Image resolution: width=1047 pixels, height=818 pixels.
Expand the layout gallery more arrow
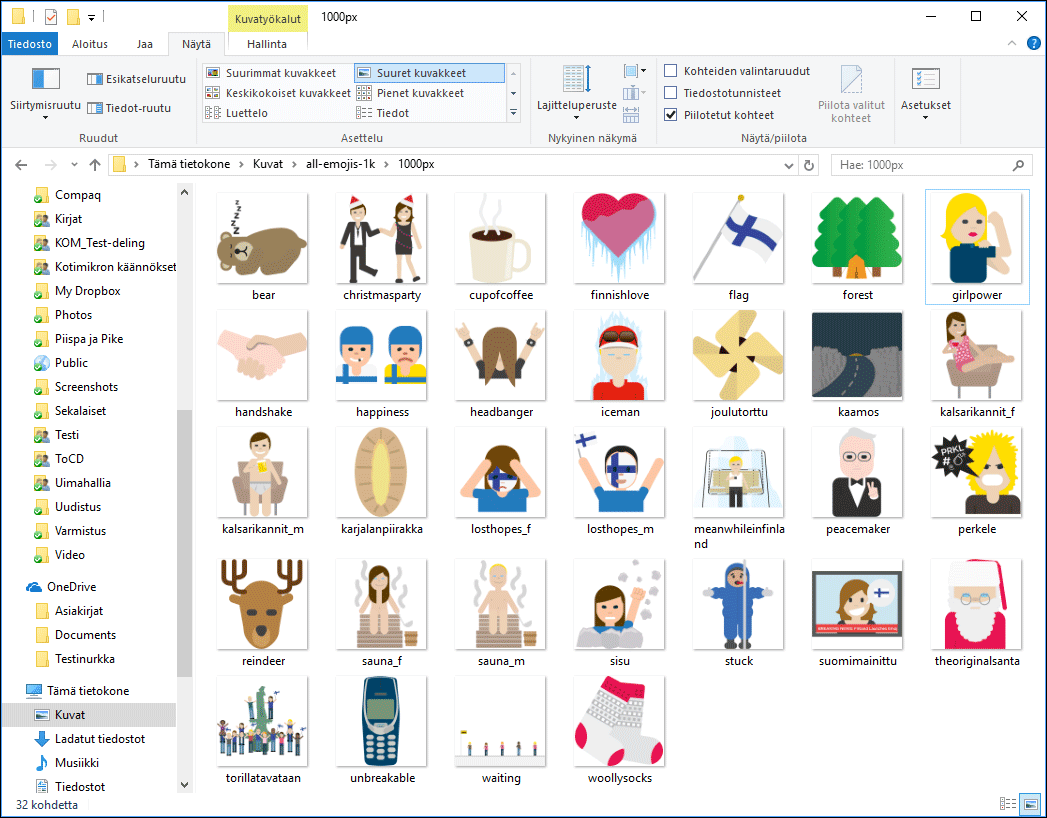[513, 114]
